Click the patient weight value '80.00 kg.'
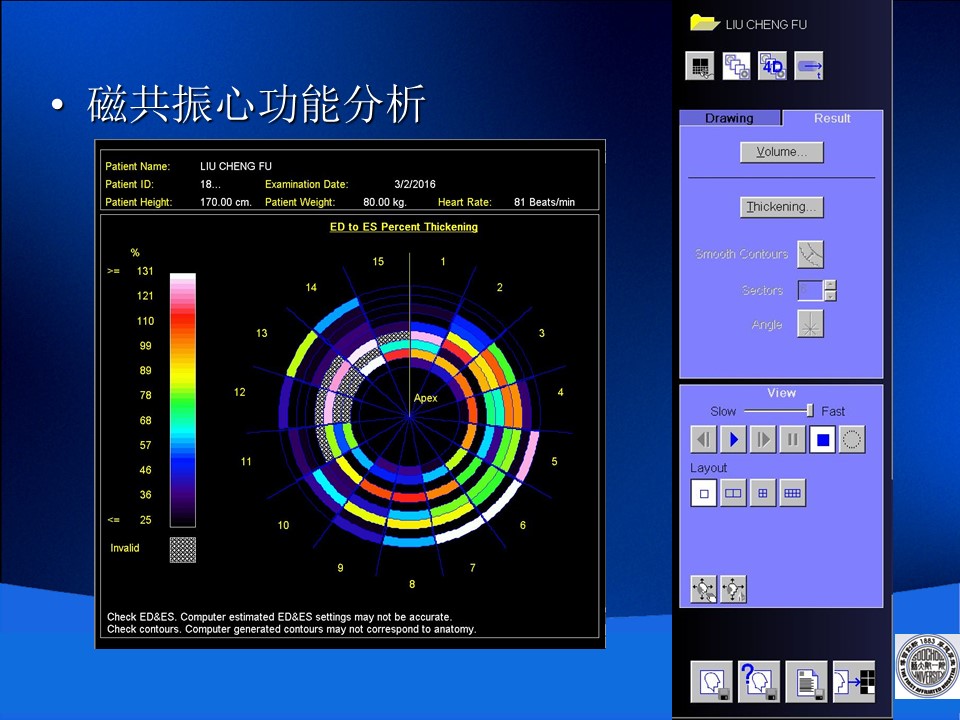 (x=384, y=202)
